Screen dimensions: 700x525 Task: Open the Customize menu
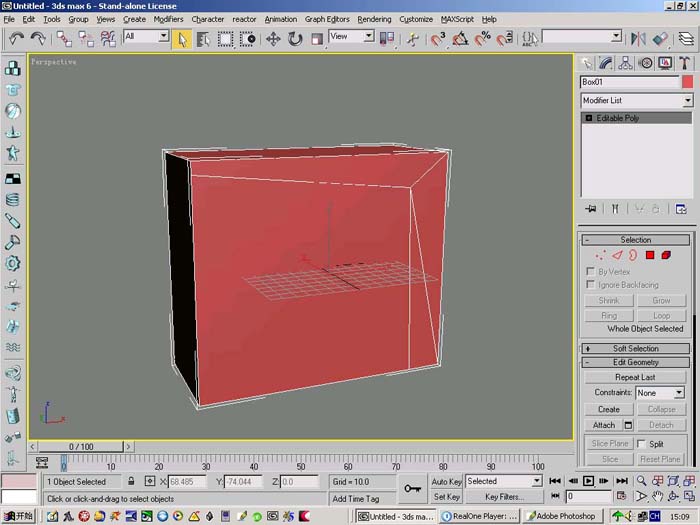point(416,19)
